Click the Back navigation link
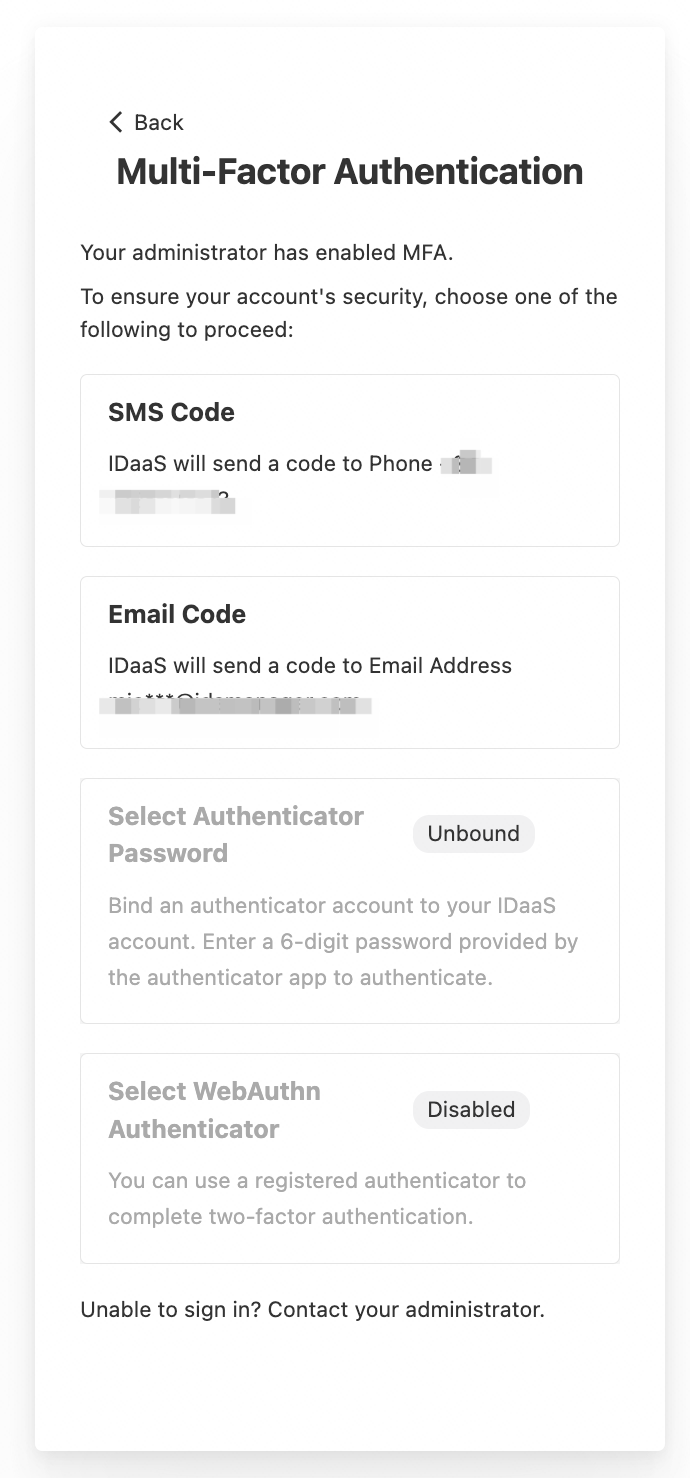This screenshot has height=1478, width=690. tap(158, 122)
